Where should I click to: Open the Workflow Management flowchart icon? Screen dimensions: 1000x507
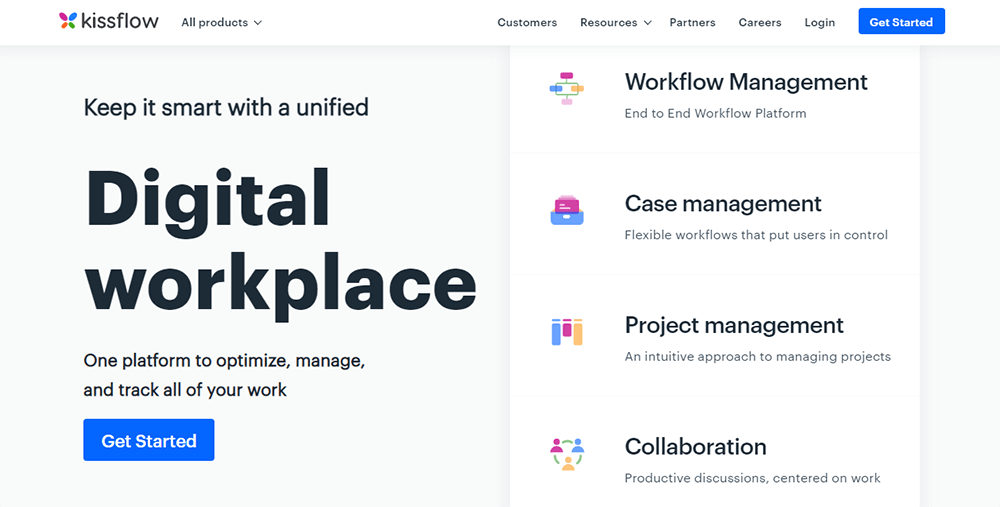566,89
